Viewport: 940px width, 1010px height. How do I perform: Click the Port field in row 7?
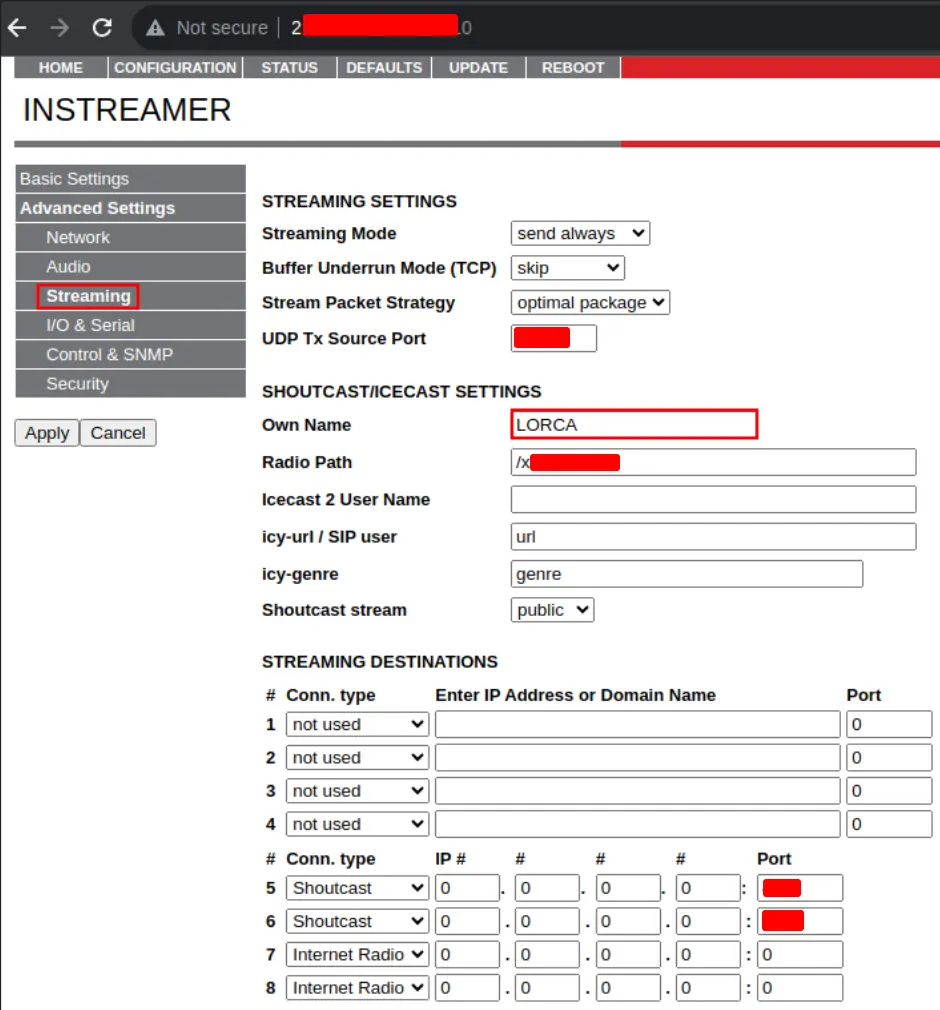click(x=800, y=955)
